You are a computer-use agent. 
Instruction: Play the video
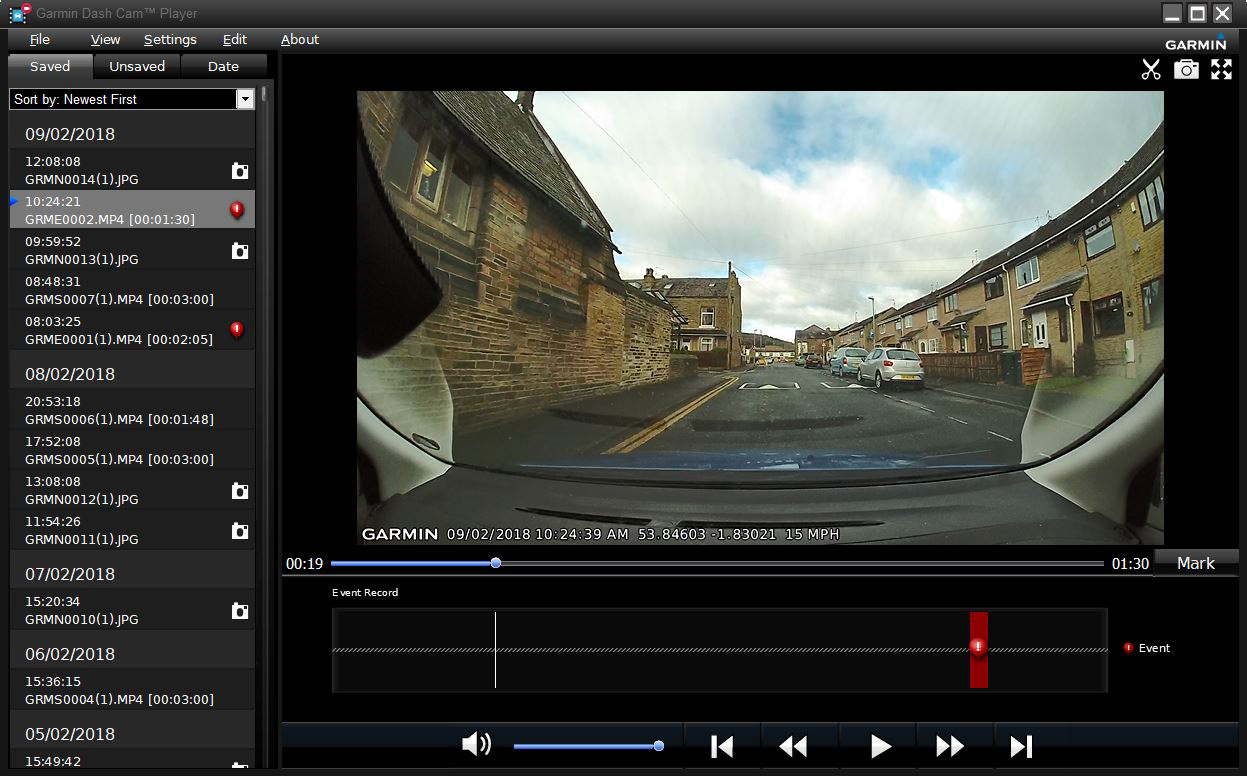pos(880,746)
